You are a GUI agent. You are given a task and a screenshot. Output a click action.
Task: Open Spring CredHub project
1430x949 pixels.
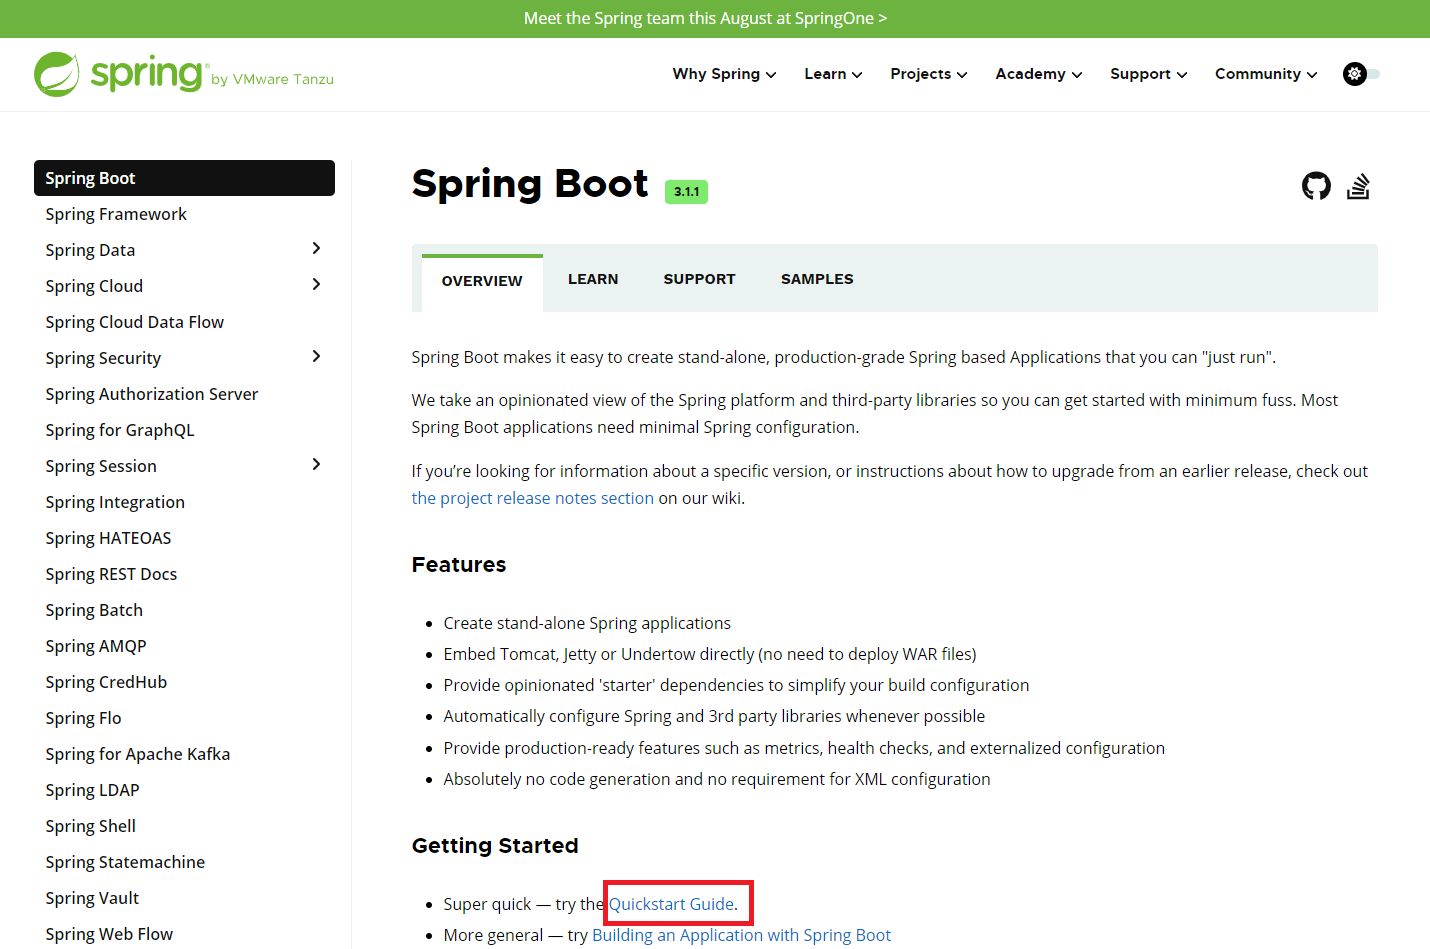click(x=106, y=682)
